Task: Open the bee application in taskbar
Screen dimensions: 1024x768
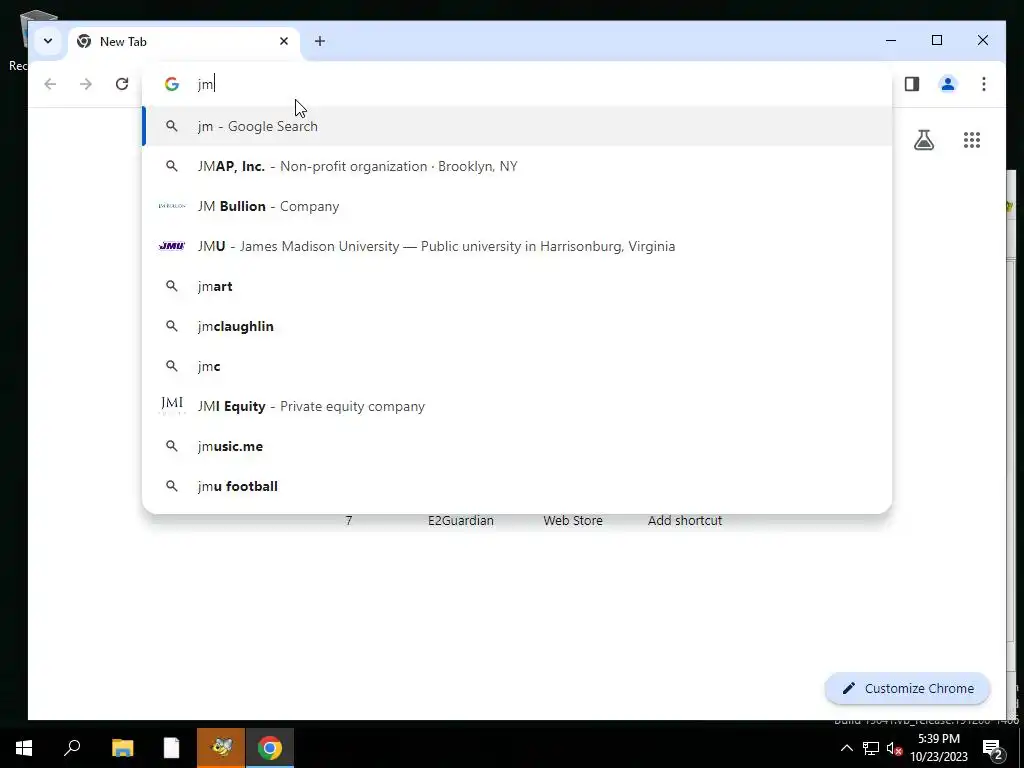Action: (x=221, y=748)
